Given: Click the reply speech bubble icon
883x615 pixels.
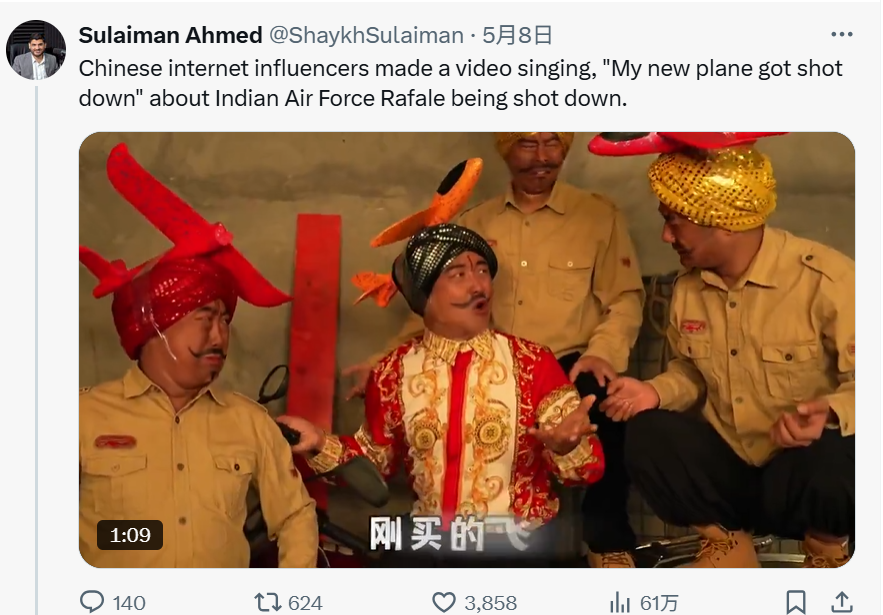Looking at the screenshot, I should click(x=92, y=602).
